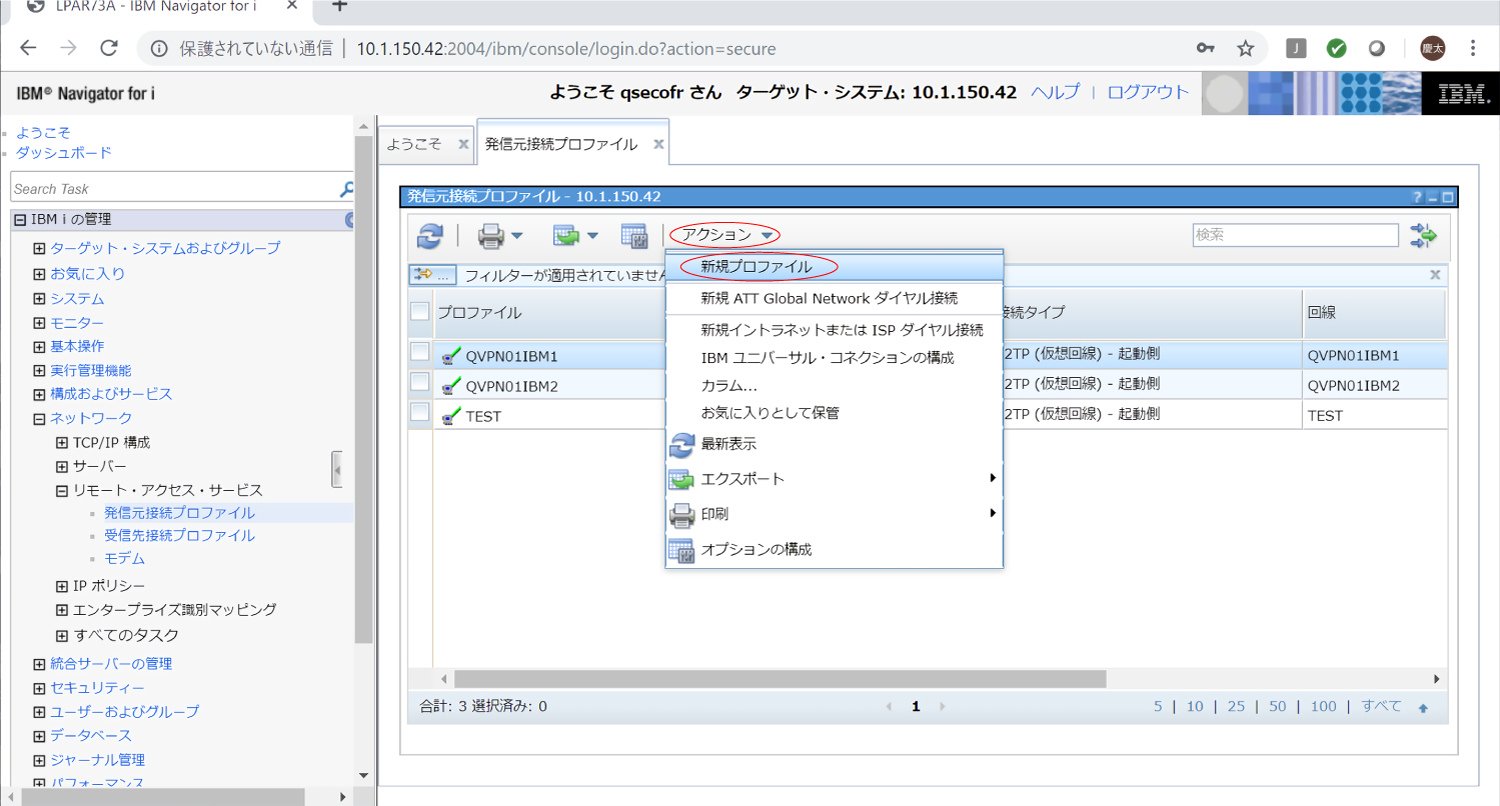Click the QVPN01IBM2 profile connection icon
The image size is (1500, 806).
click(x=451, y=385)
